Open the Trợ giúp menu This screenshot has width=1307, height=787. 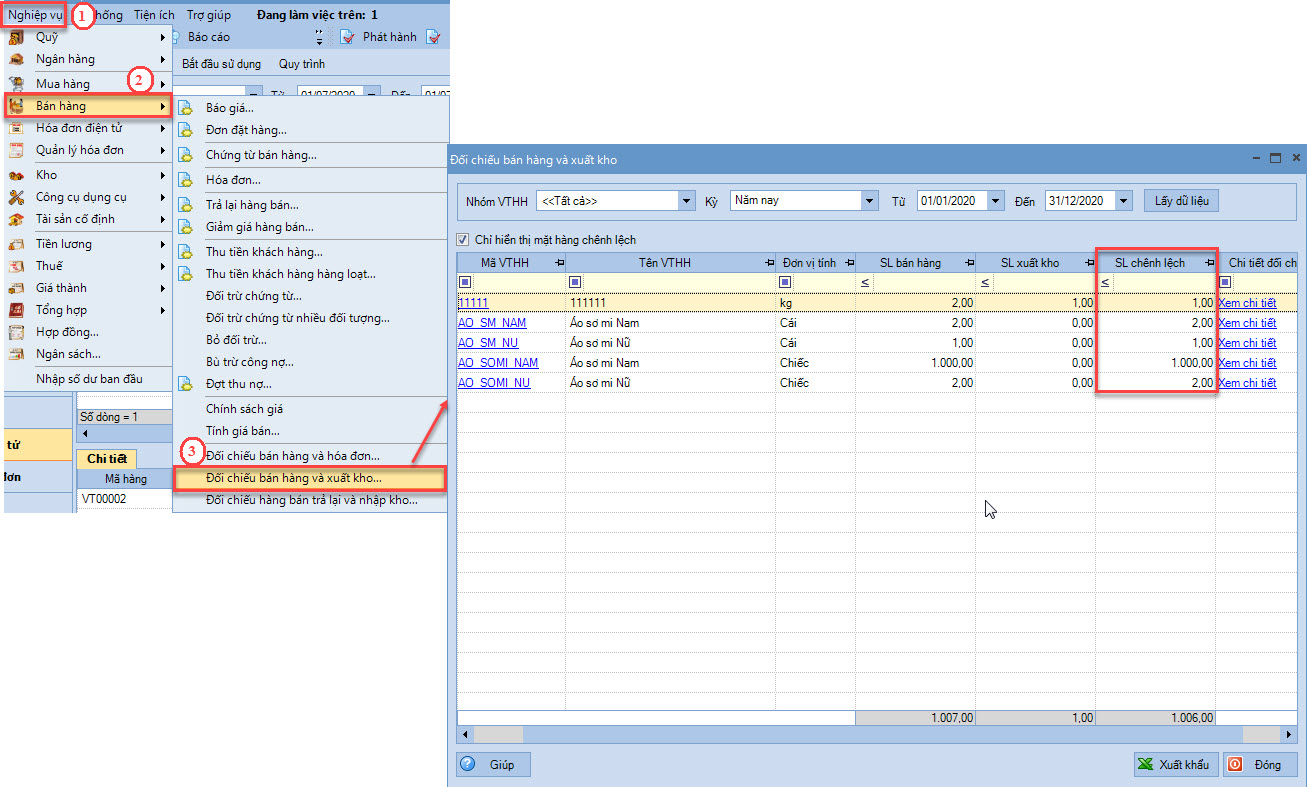tap(209, 15)
